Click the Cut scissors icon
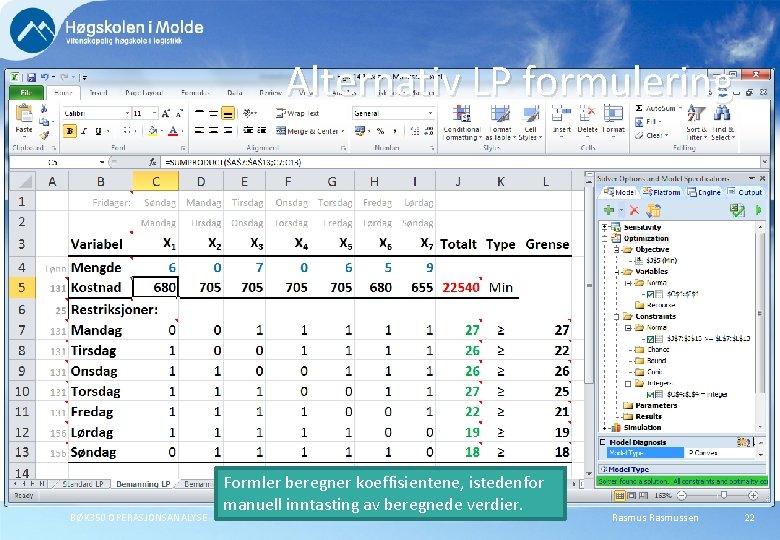Image resolution: width=780 pixels, height=540 pixels. 44,109
